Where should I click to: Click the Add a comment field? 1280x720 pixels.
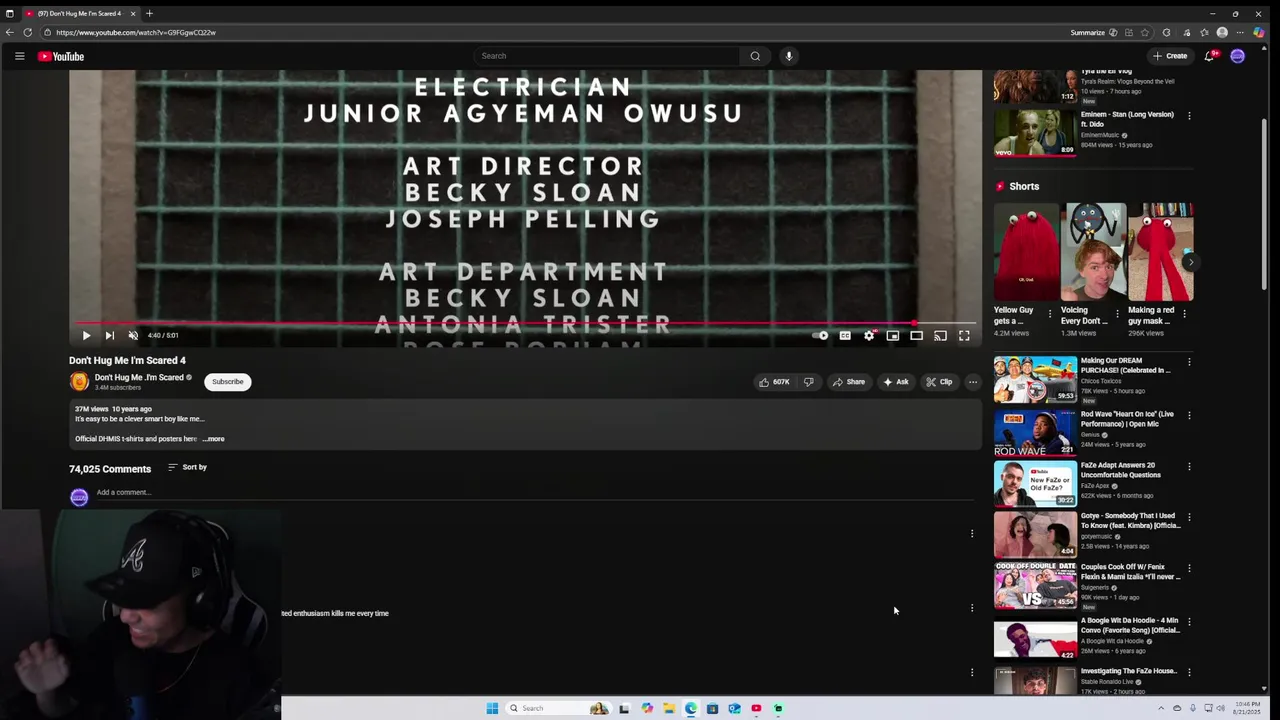[535, 492]
